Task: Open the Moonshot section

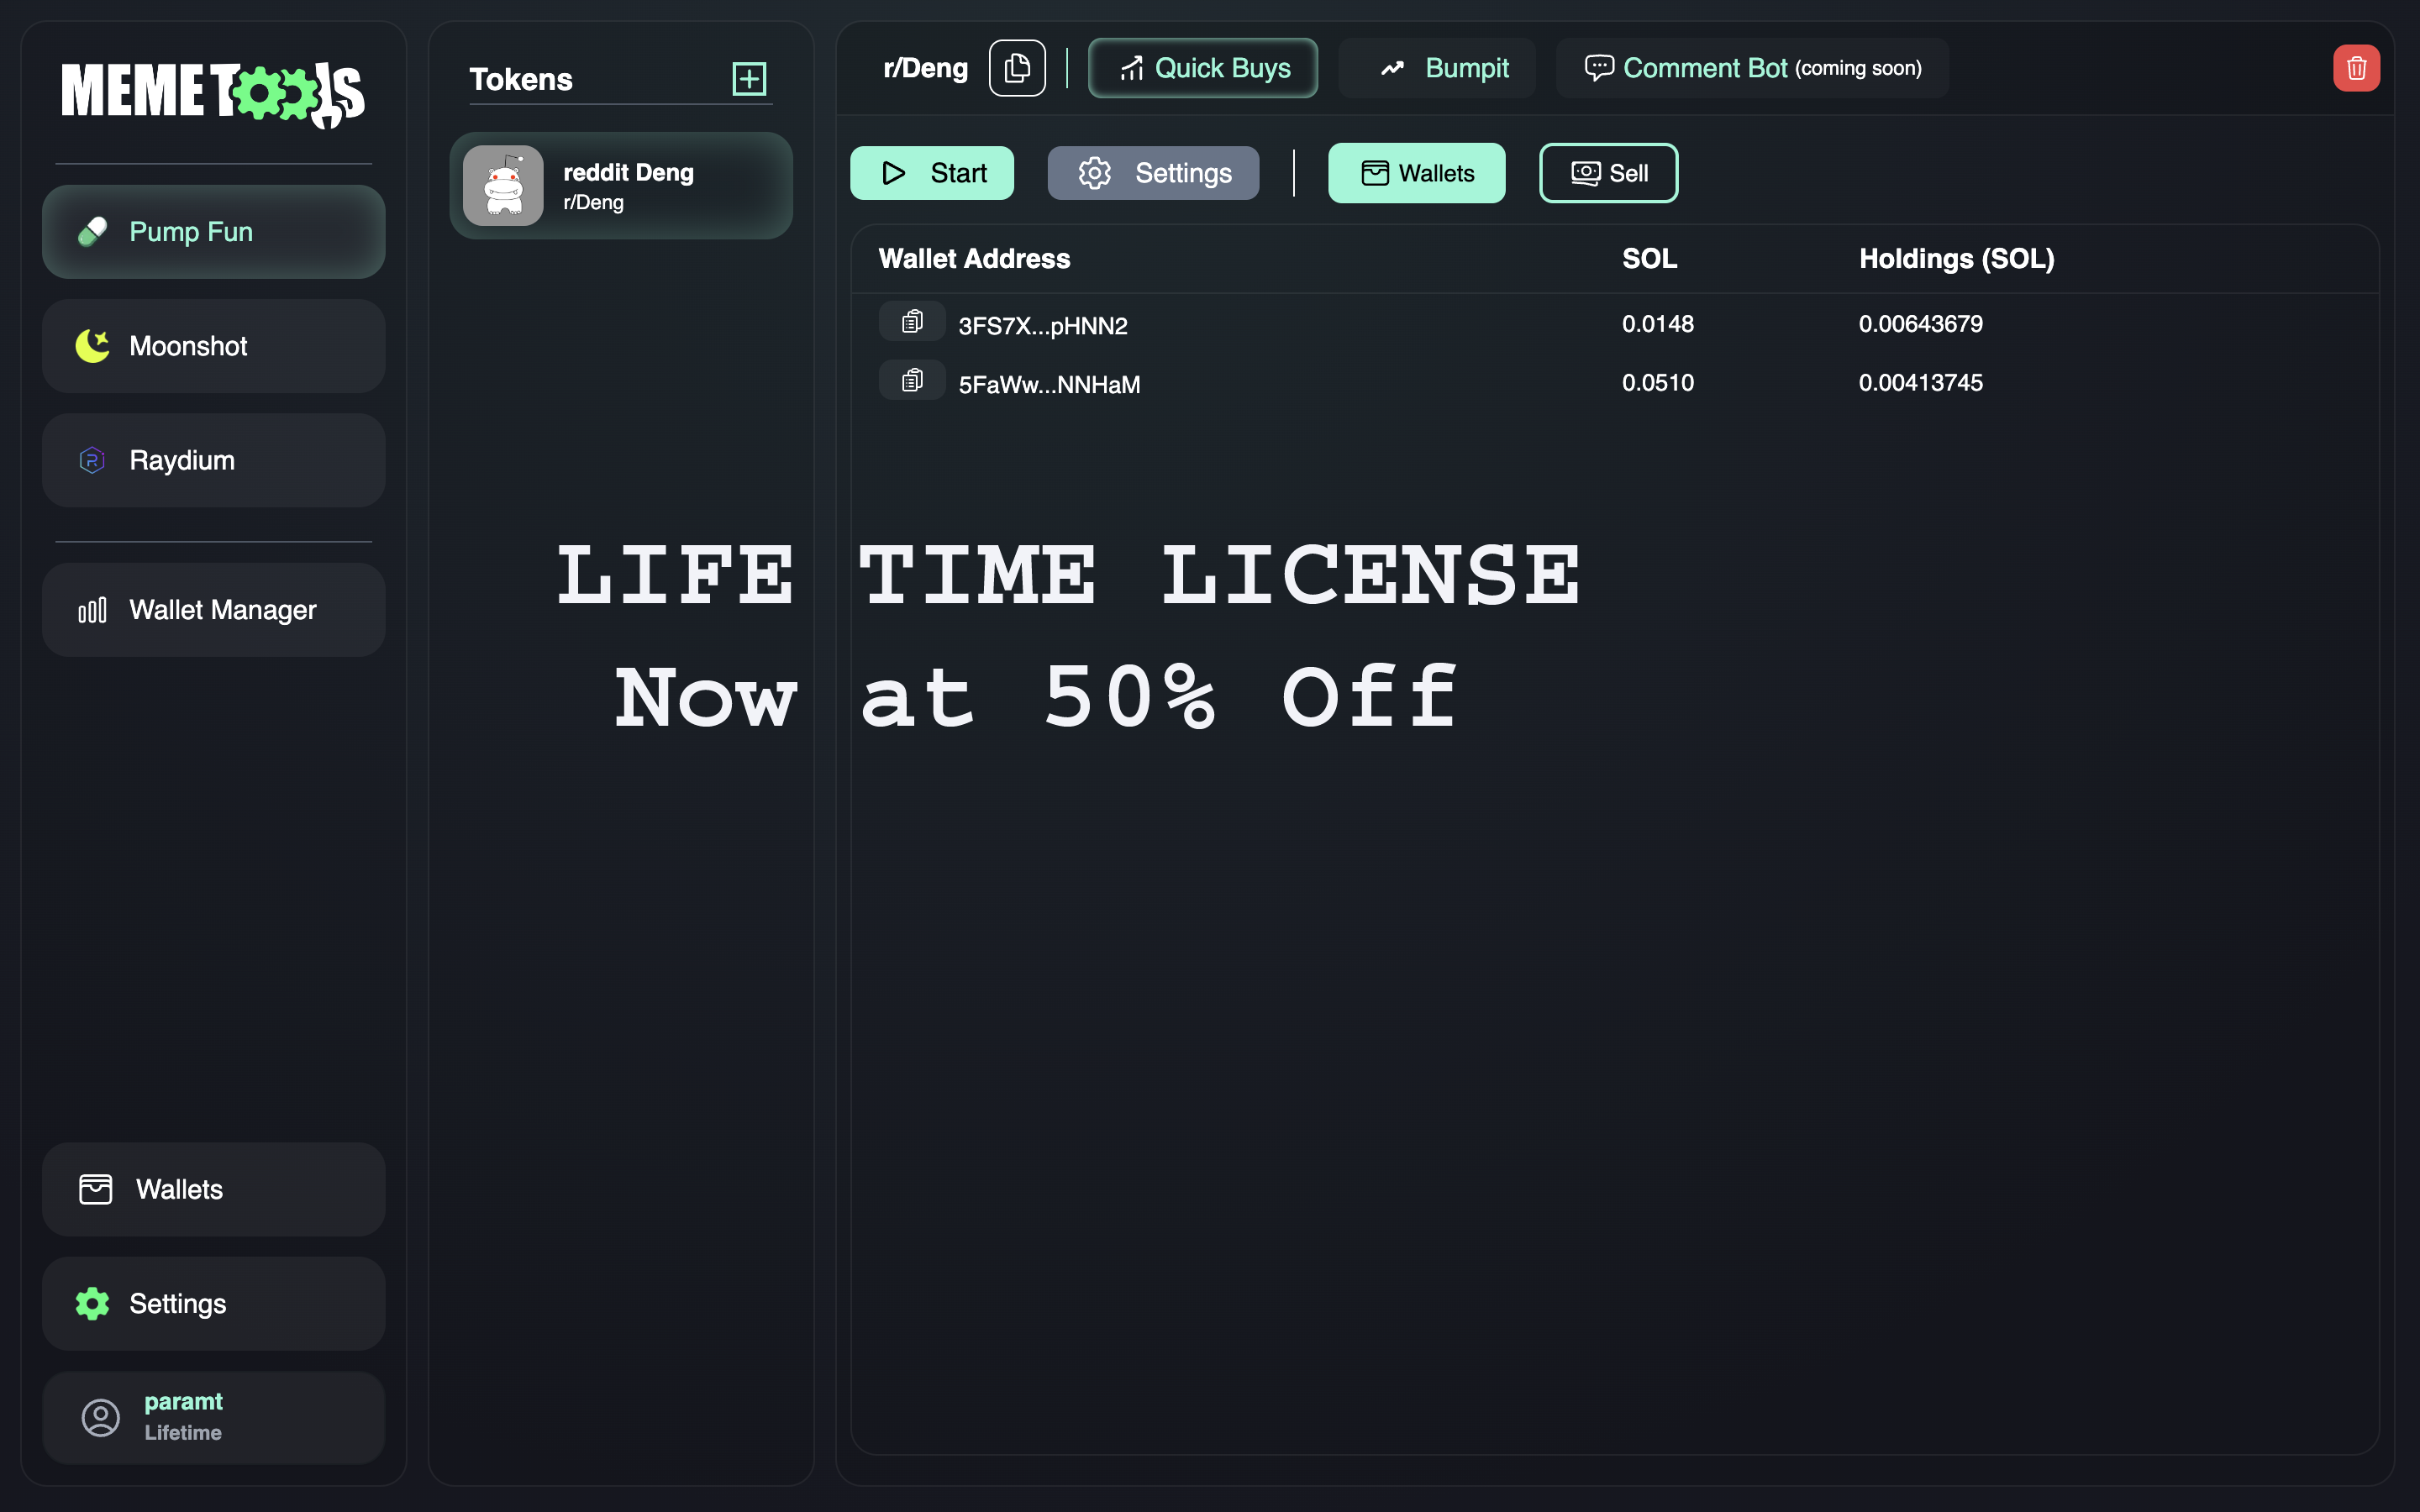Action: [213, 346]
